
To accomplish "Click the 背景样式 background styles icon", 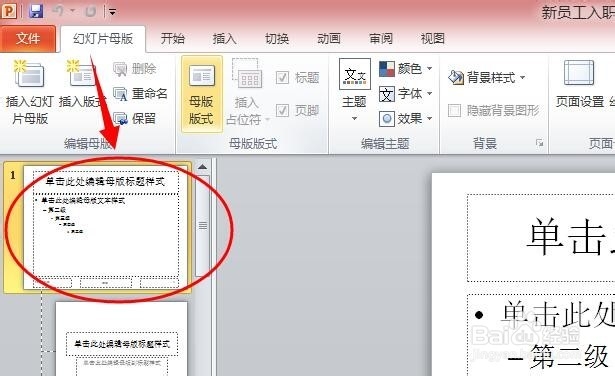I will pos(456,77).
